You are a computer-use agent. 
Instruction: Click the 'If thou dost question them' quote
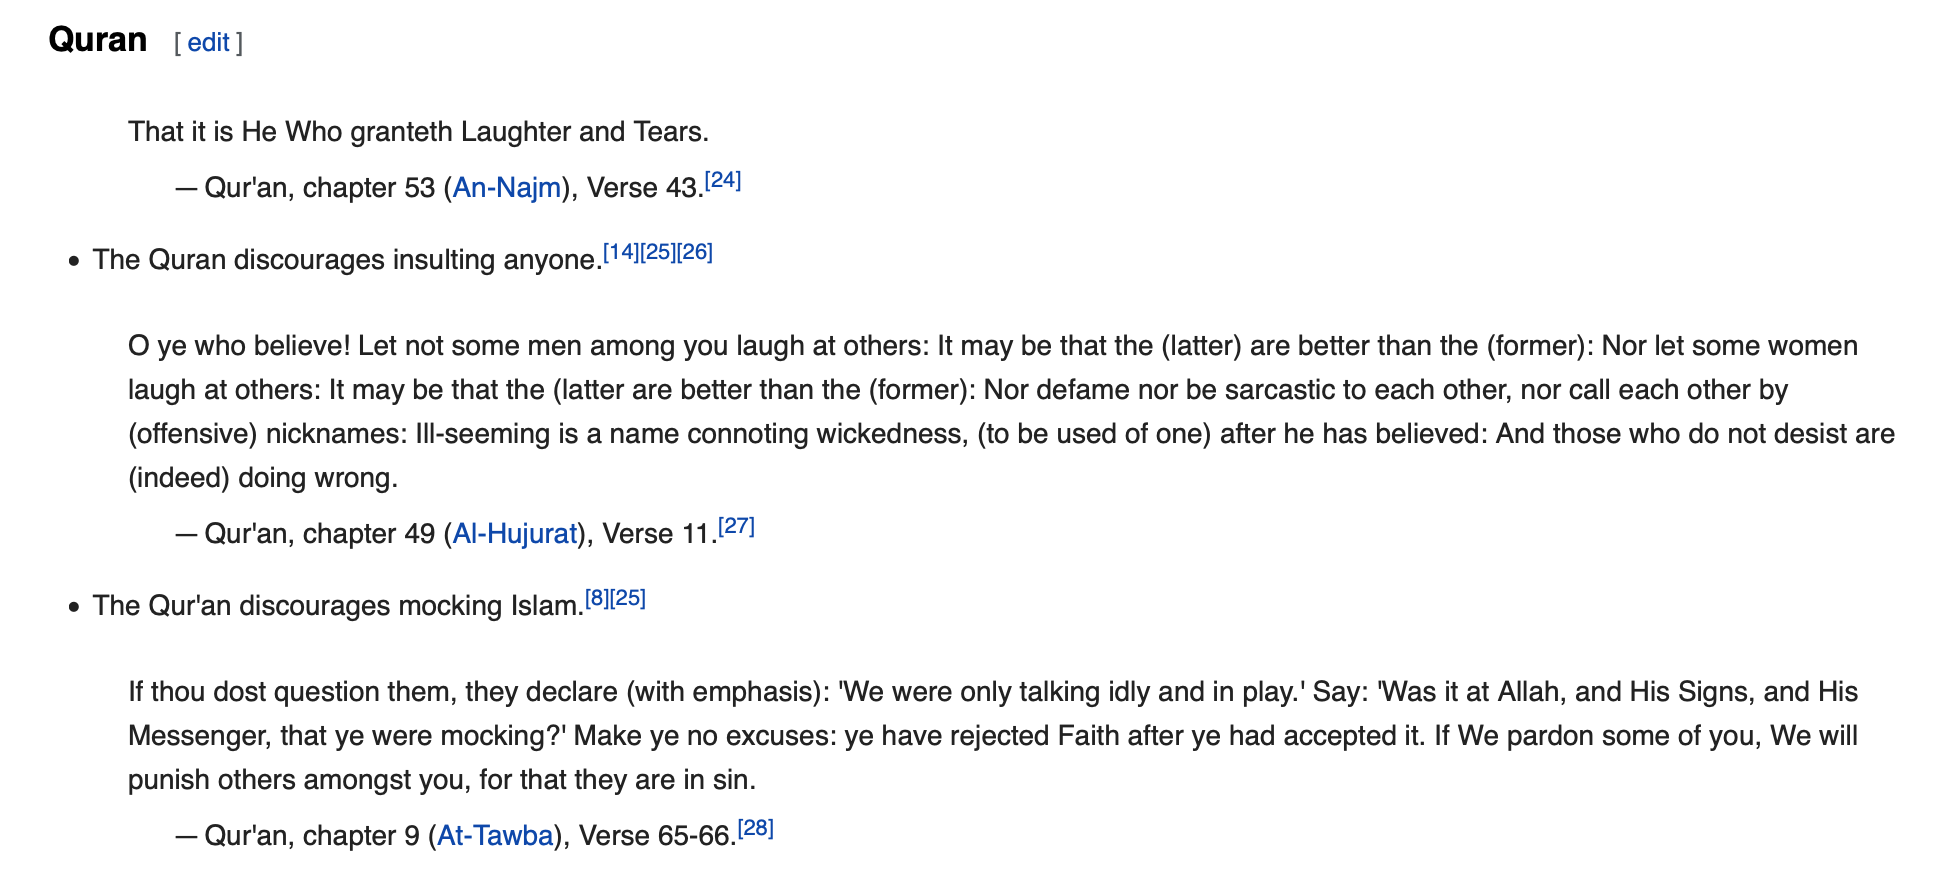[993, 736]
